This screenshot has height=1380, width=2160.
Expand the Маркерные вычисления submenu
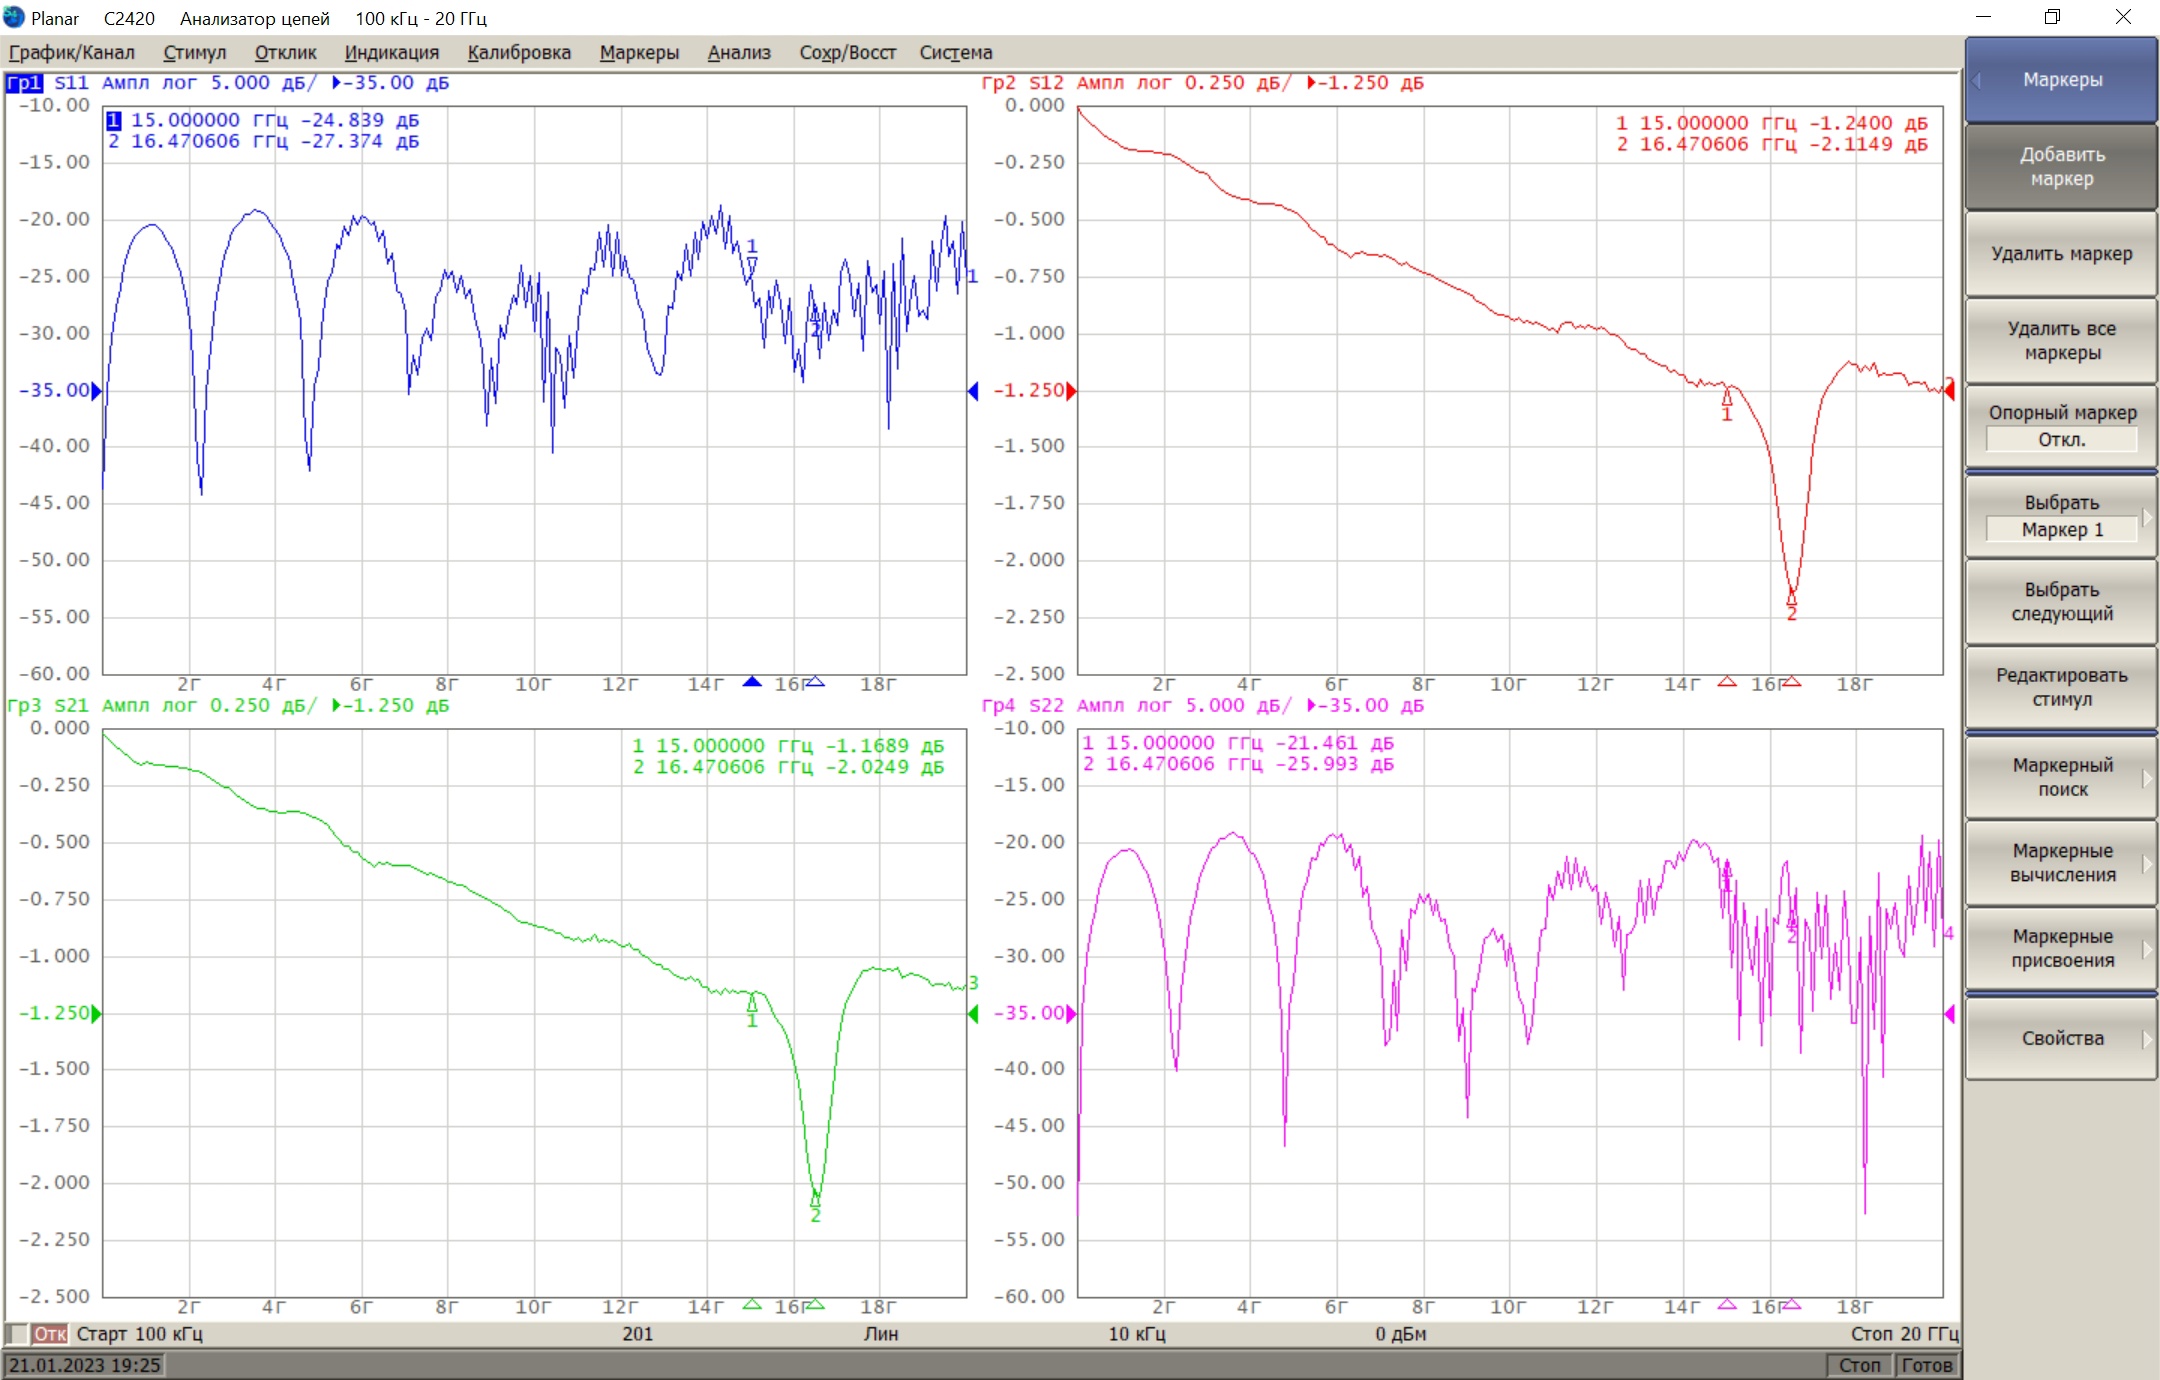coord(2061,863)
